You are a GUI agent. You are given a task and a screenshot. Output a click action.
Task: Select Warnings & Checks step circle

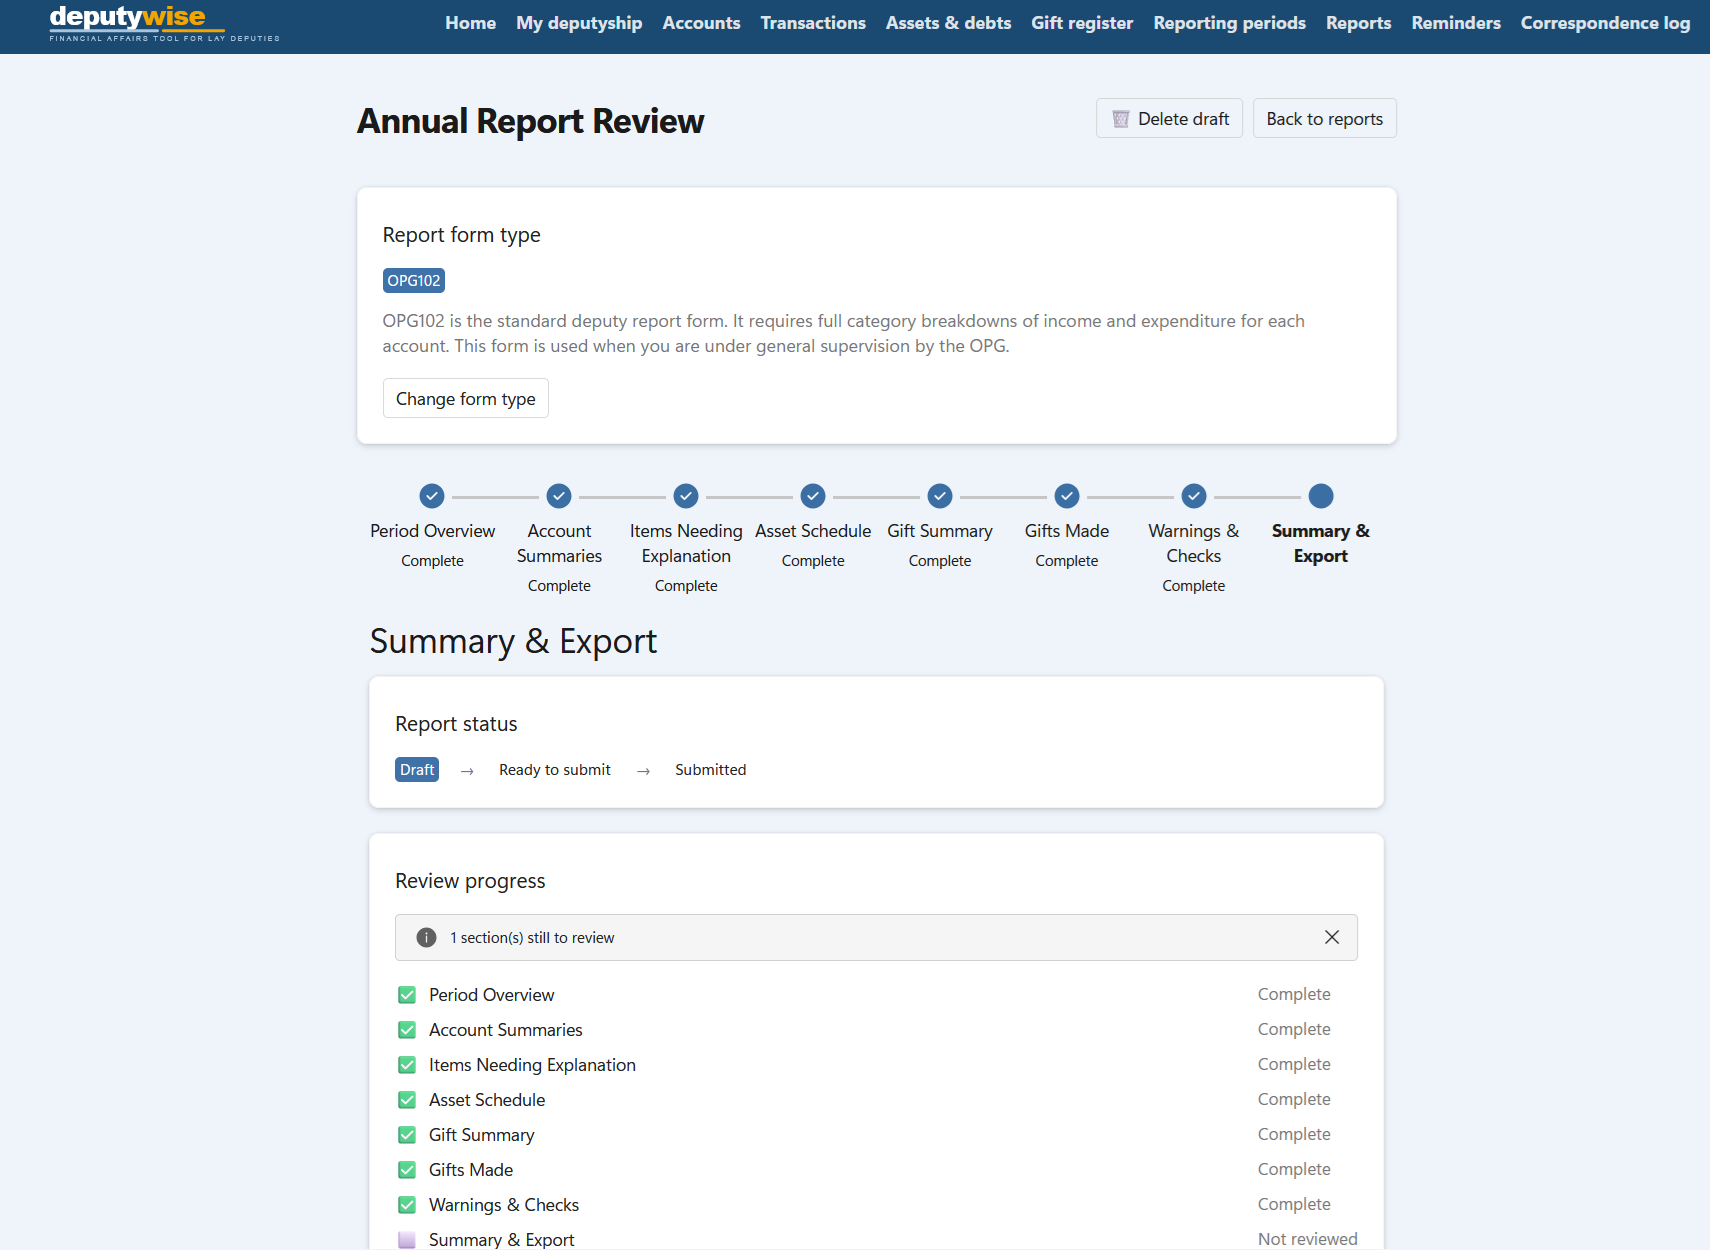click(1194, 496)
